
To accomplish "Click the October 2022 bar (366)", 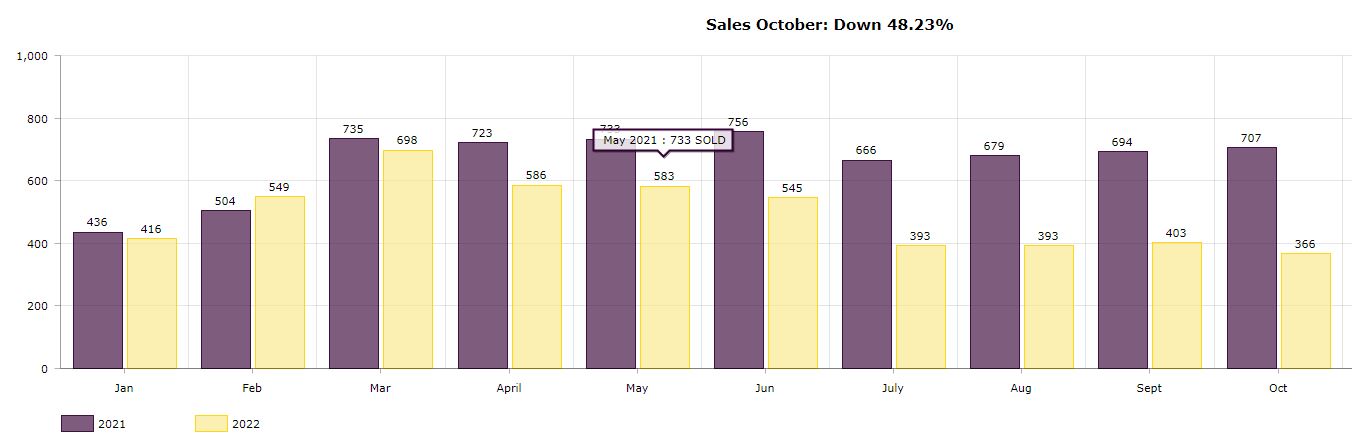I will coord(1306,311).
